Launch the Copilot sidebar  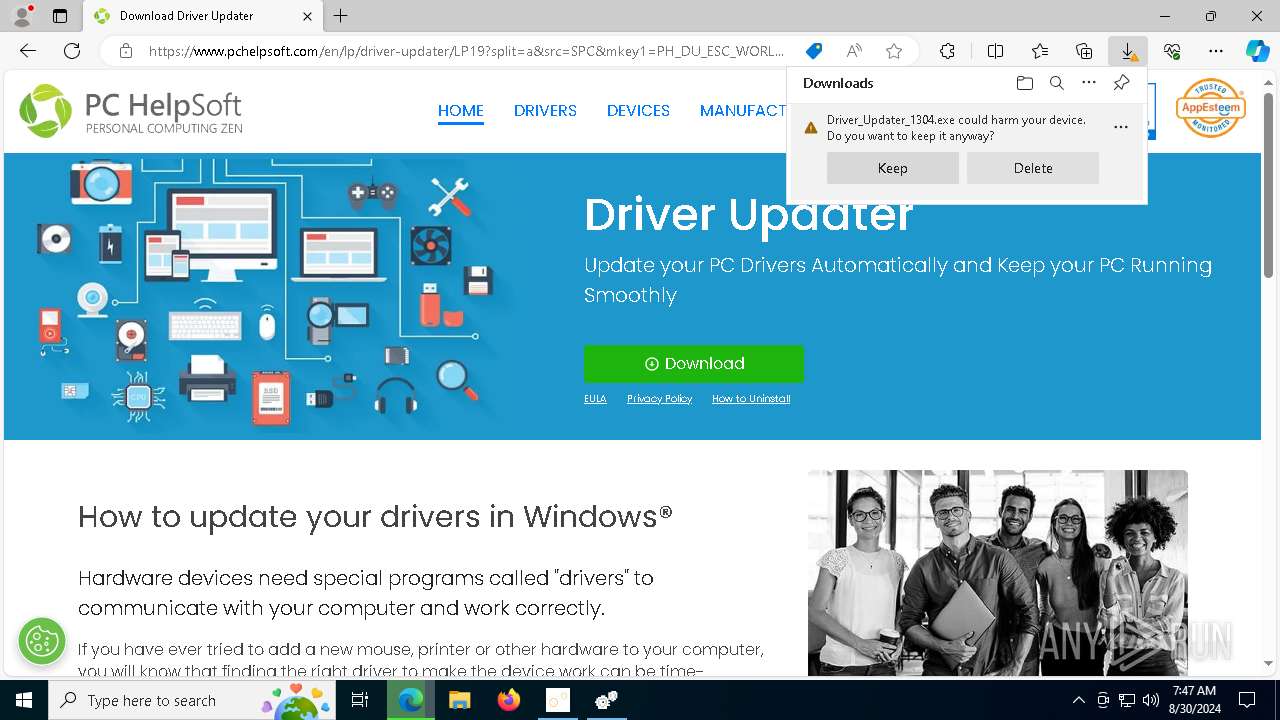[x=1257, y=51]
